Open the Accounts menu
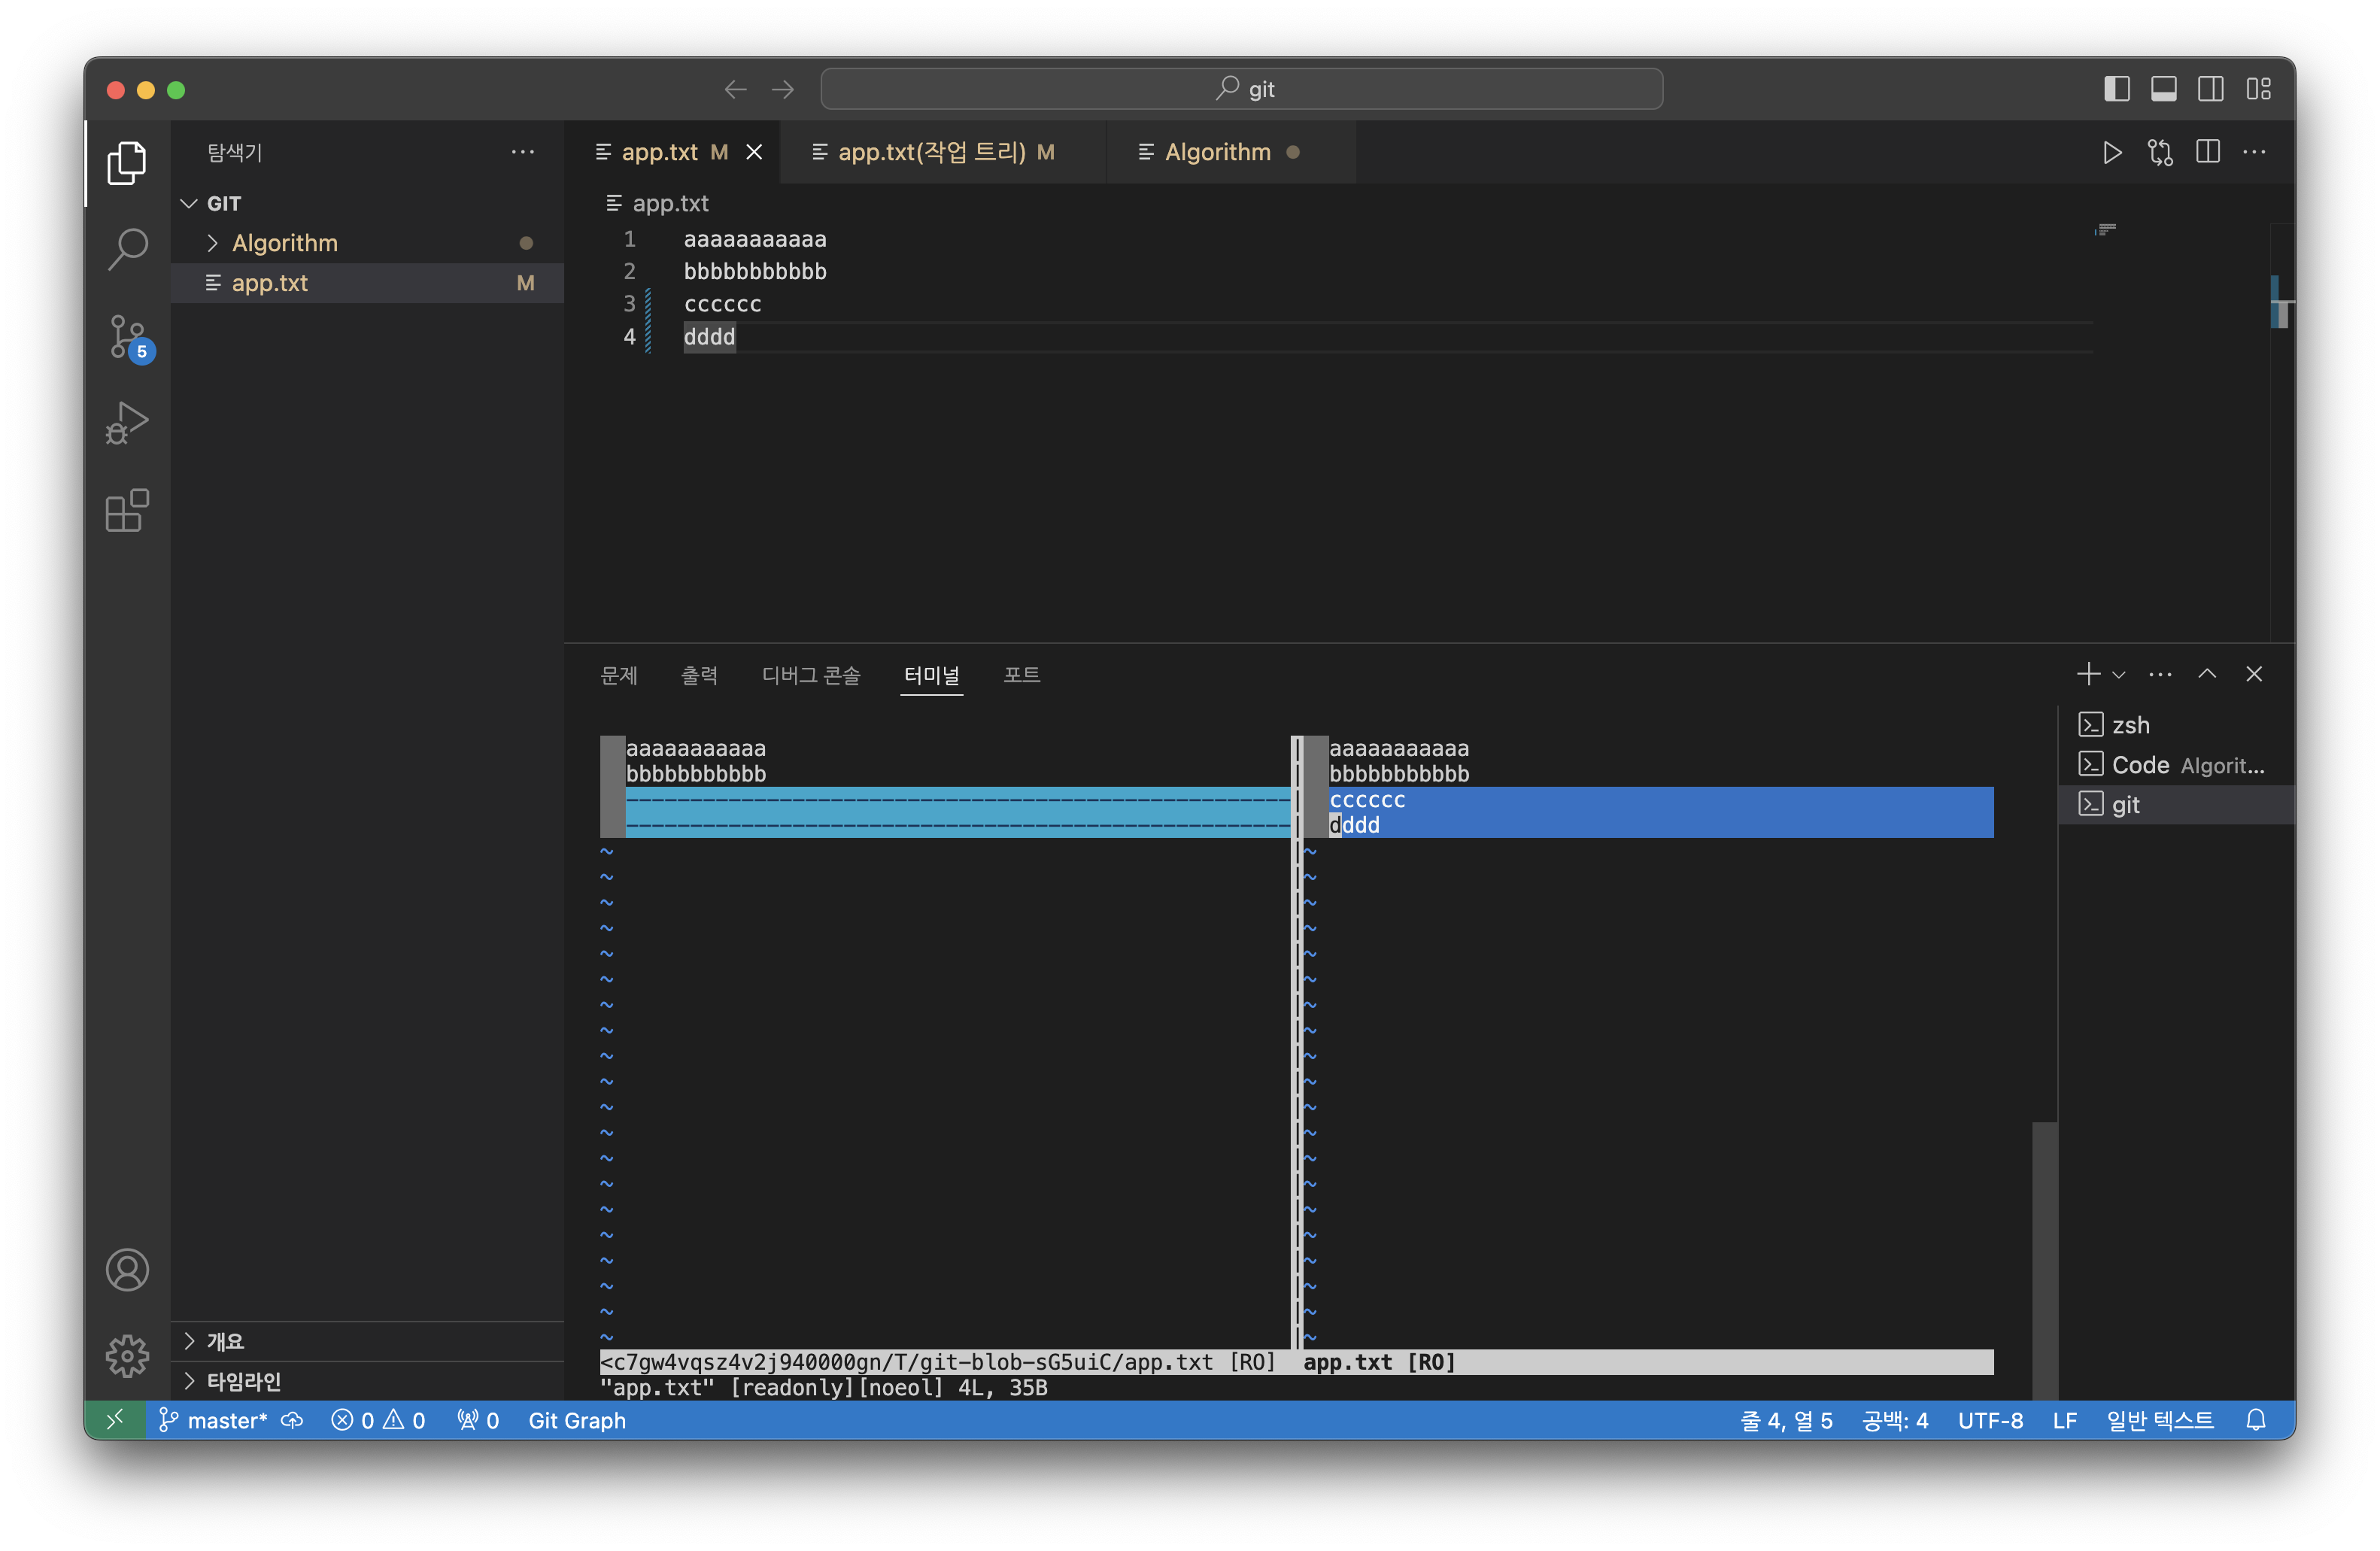This screenshot has width=2380, height=1551. coord(127,1270)
